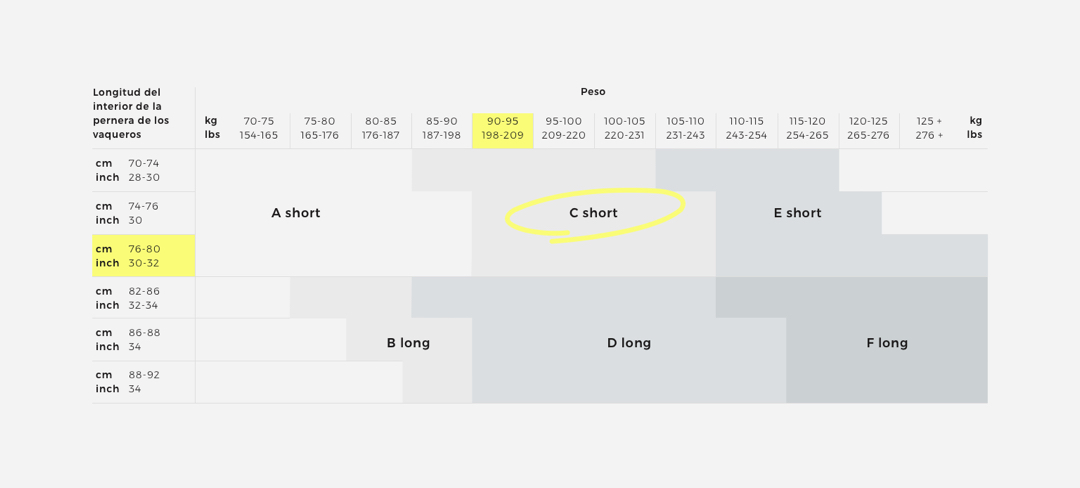This screenshot has height=488, width=1080.
Task: Choose the 85-90 kg weight header
Action: click(x=441, y=129)
